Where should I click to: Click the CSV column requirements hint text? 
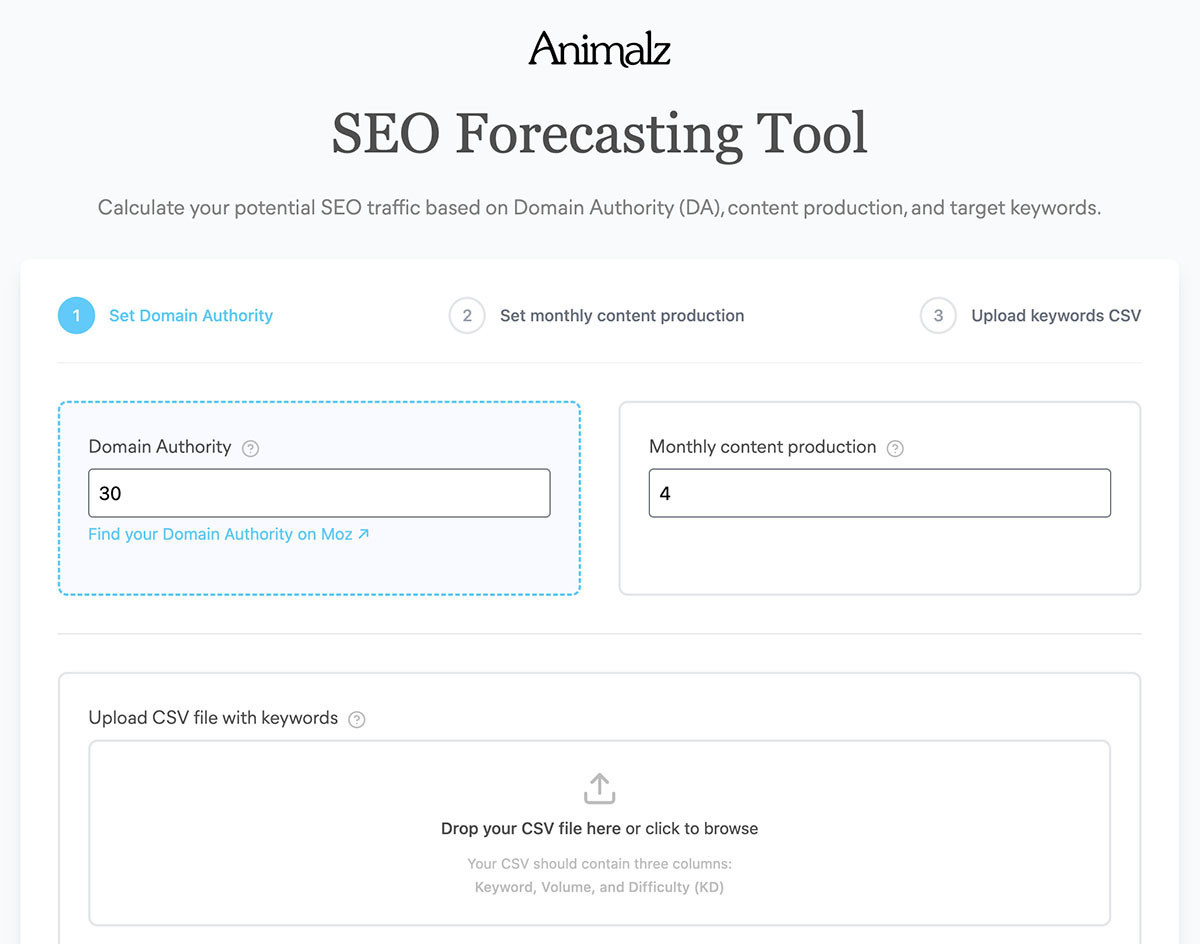tap(599, 875)
